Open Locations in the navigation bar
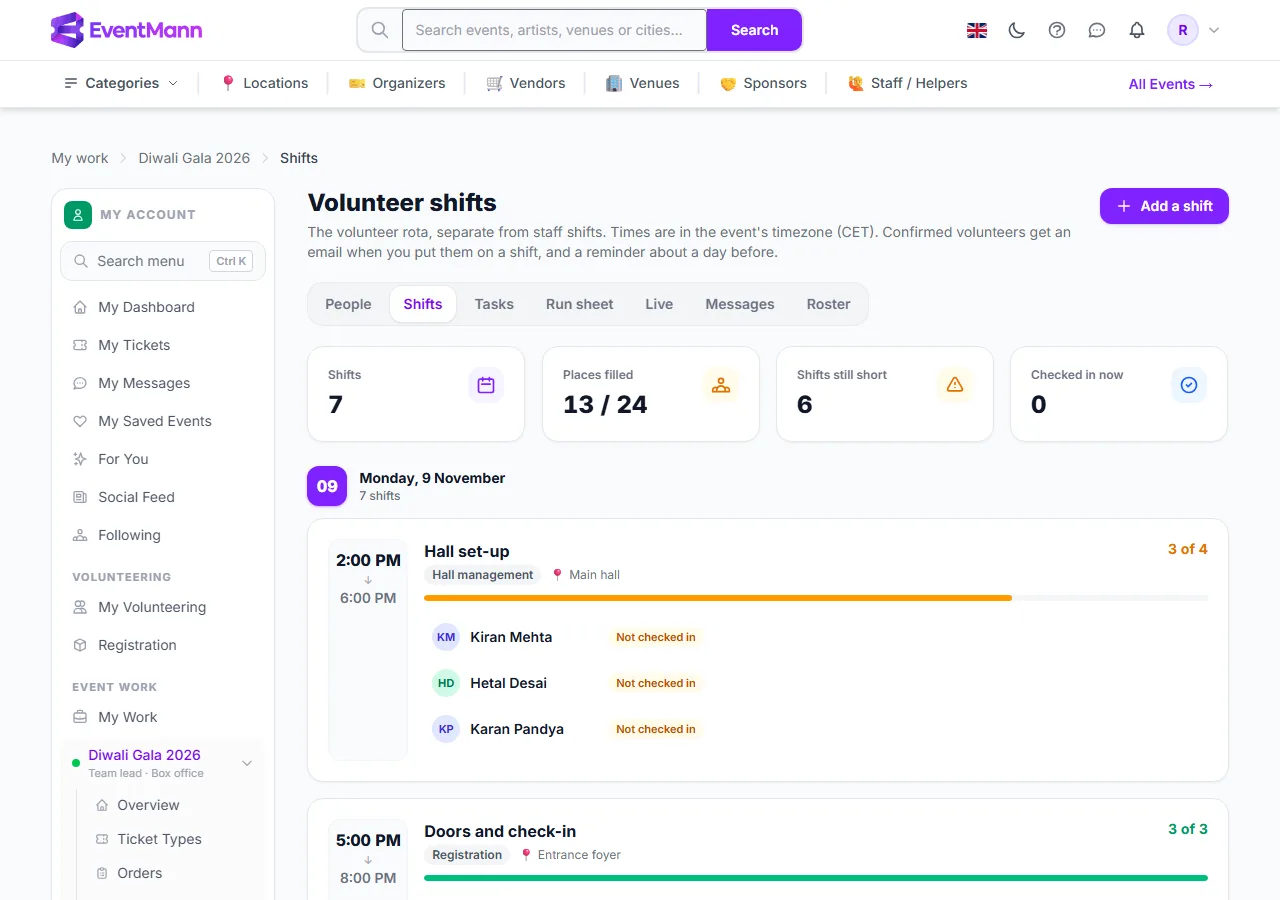 pyautogui.click(x=264, y=83)
